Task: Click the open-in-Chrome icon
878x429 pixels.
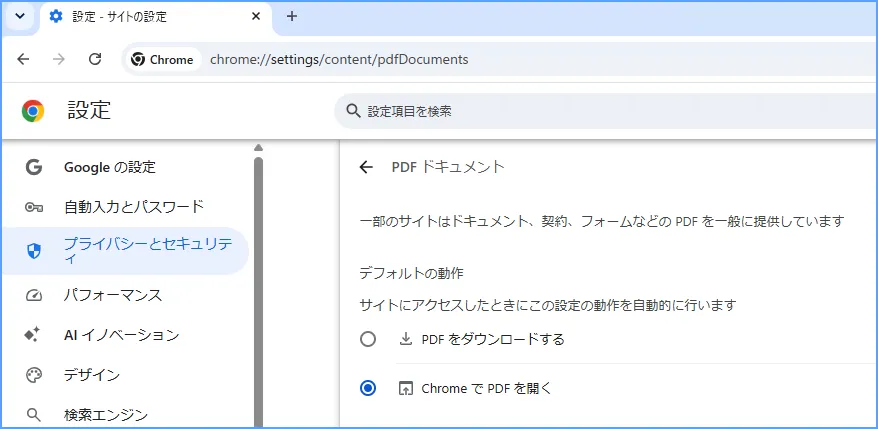Action: coord(405,388)
